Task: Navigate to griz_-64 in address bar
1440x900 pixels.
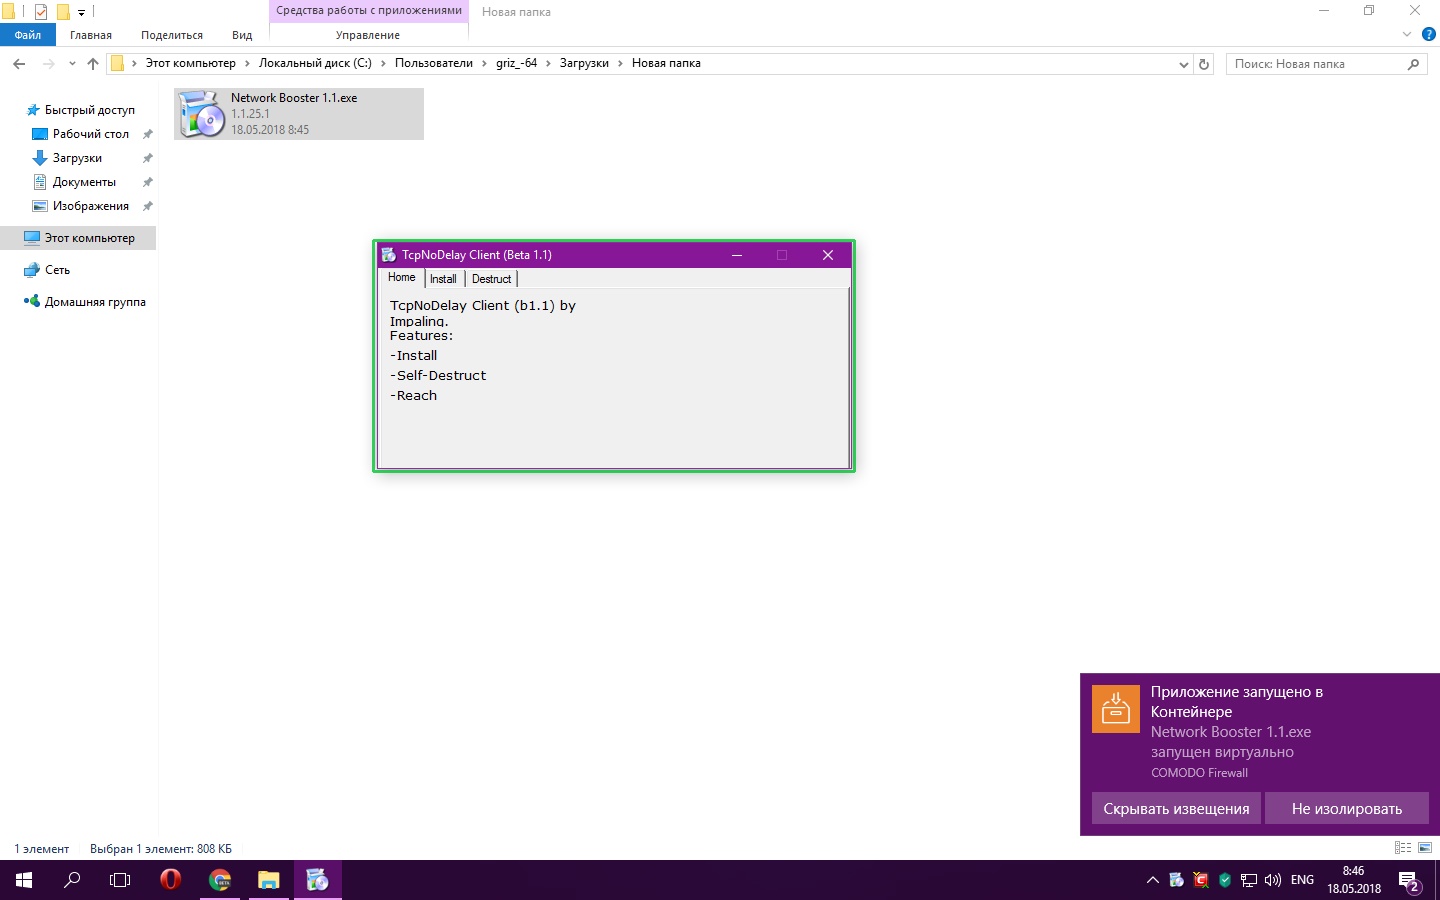Action: 516,63
